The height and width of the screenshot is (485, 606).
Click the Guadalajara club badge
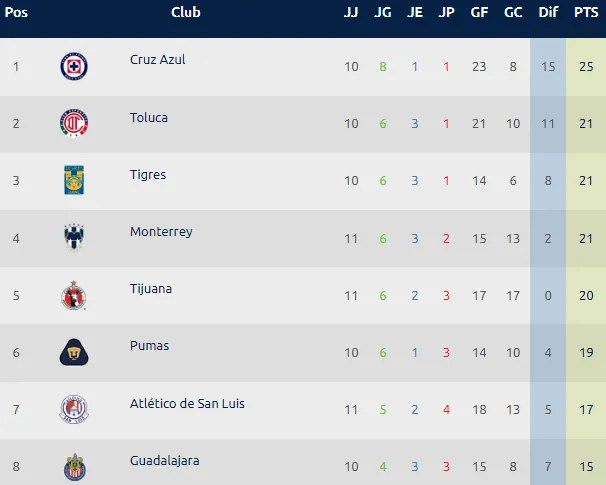click(x=75, y=465)
